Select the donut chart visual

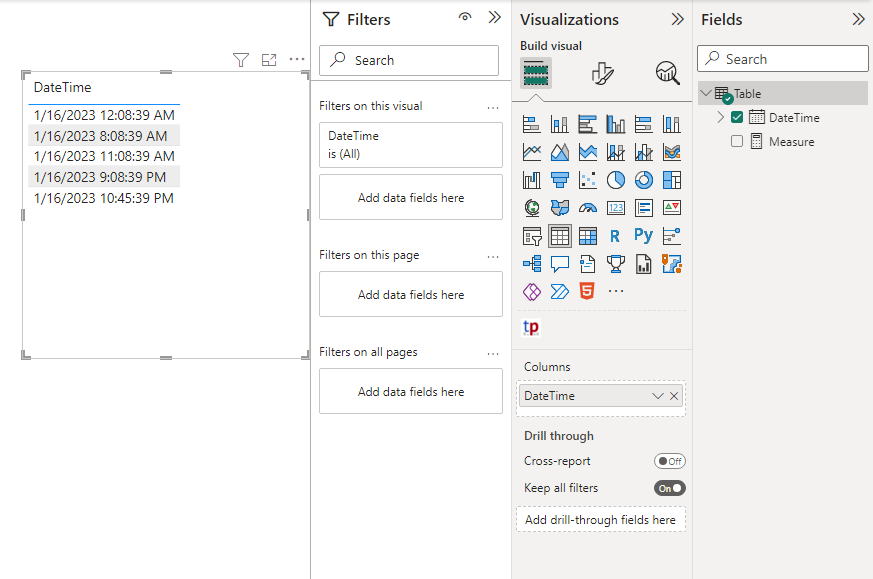(x=644, y=180)
